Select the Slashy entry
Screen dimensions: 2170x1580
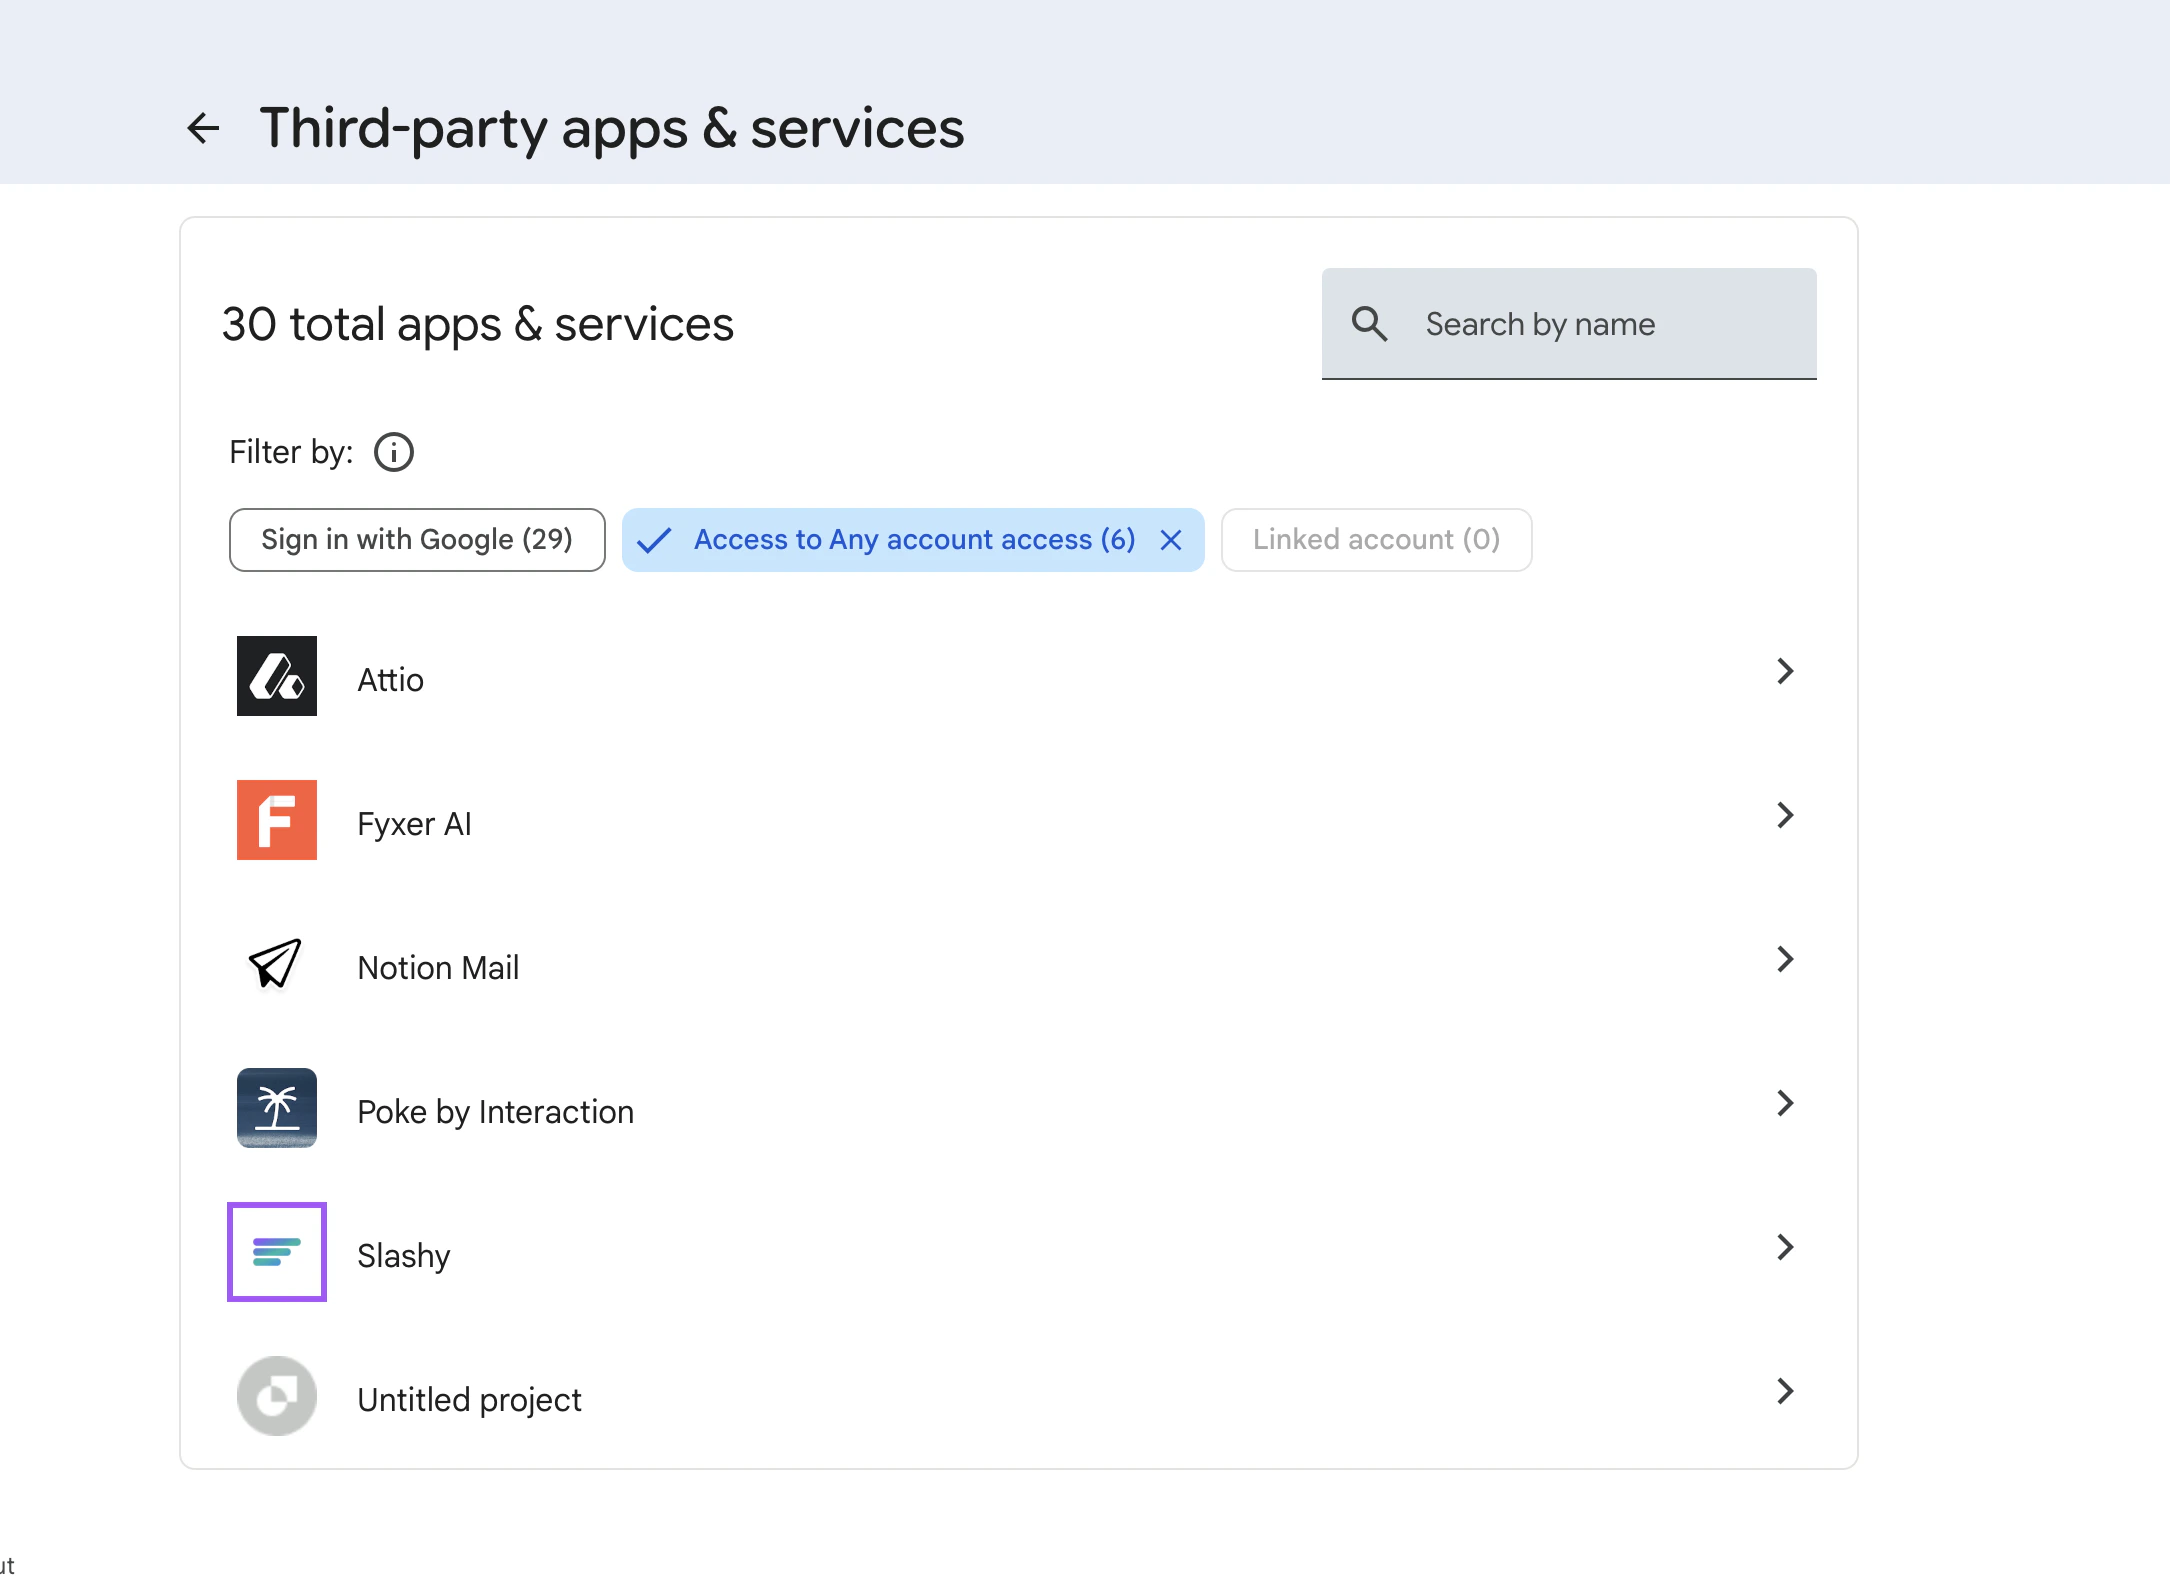(1019, 1252)
